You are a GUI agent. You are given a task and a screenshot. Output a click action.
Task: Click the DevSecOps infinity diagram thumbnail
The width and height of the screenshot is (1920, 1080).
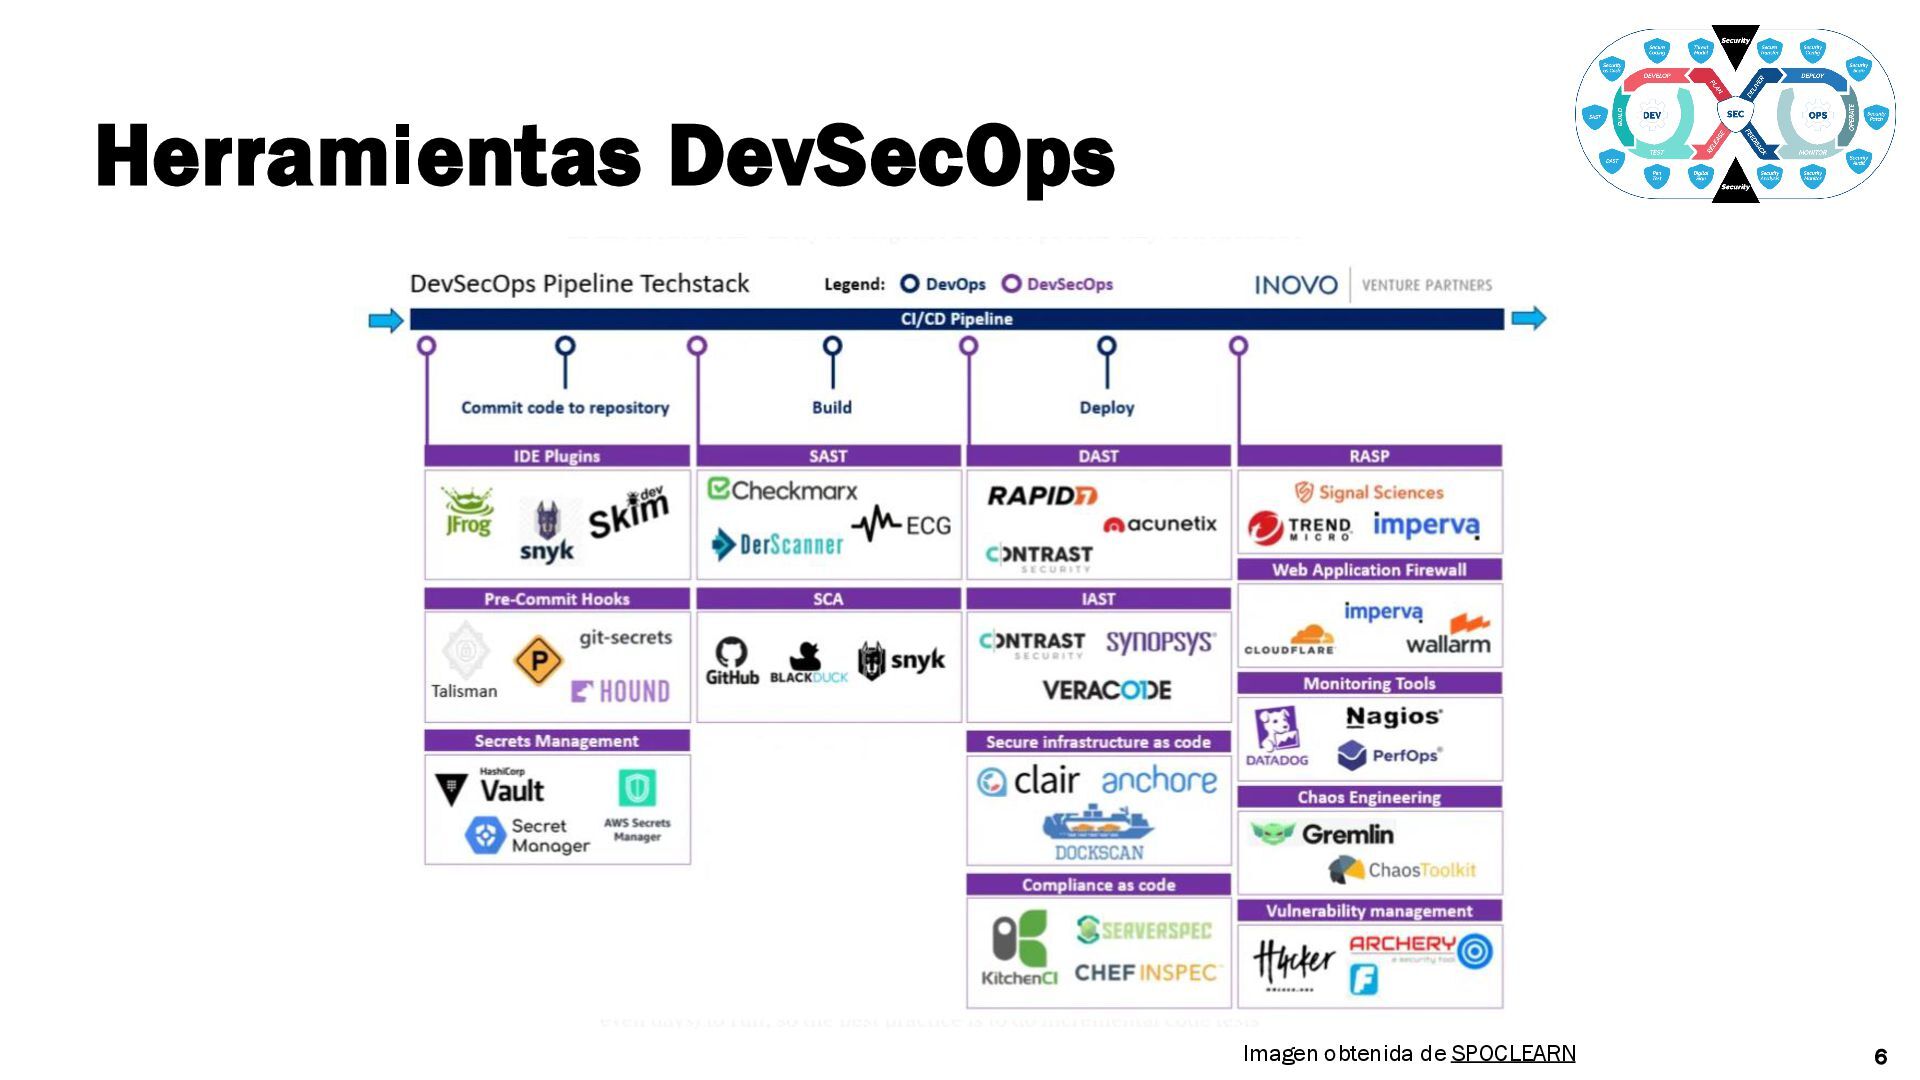click(1735, 114)
